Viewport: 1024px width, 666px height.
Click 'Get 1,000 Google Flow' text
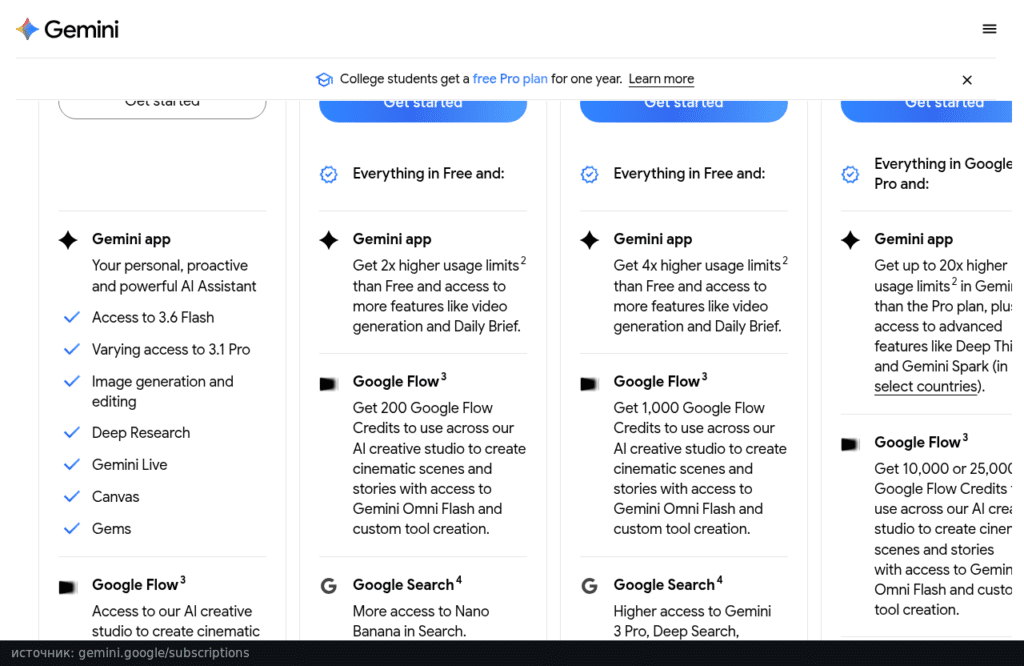pyautogui.click(x=689, y=408)
